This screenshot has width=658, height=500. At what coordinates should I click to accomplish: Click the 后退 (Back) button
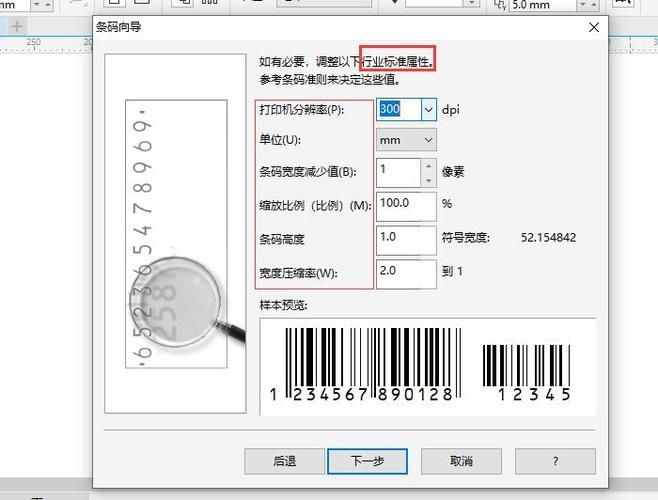tap(285, 461)
